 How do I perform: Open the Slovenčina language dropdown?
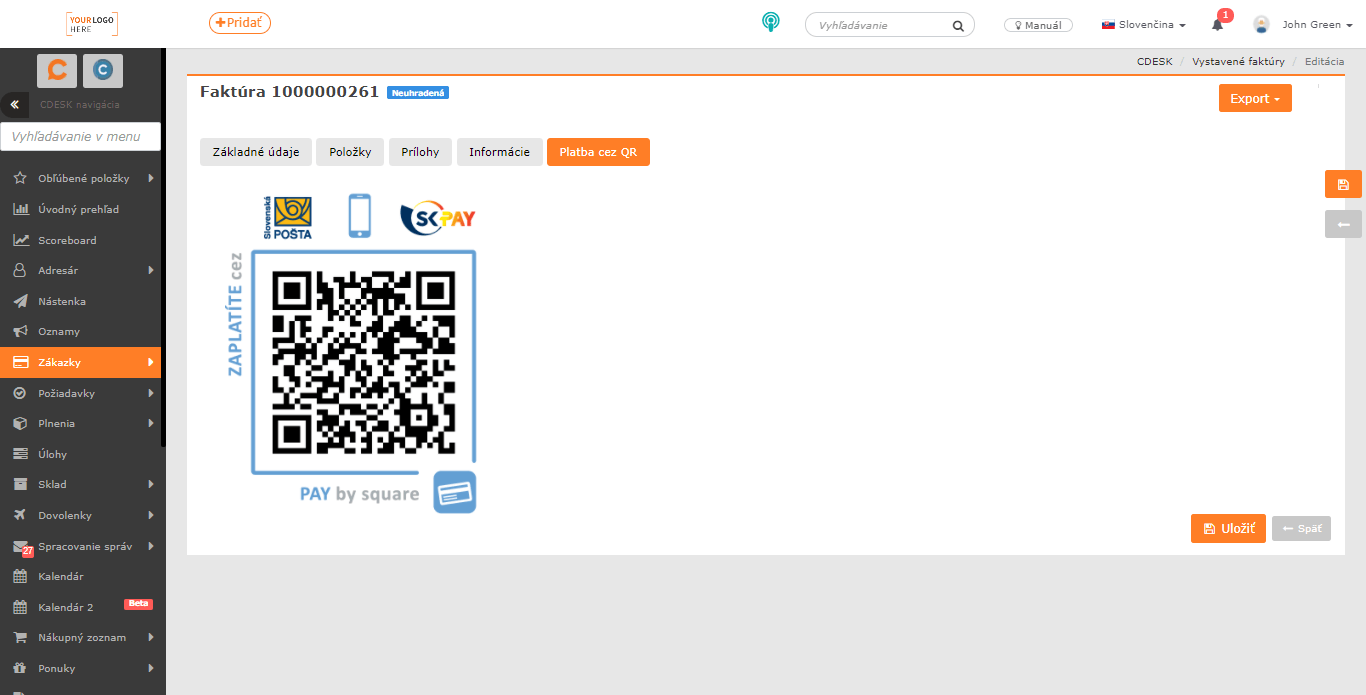pyautogui.click(x=1144, y=25)
